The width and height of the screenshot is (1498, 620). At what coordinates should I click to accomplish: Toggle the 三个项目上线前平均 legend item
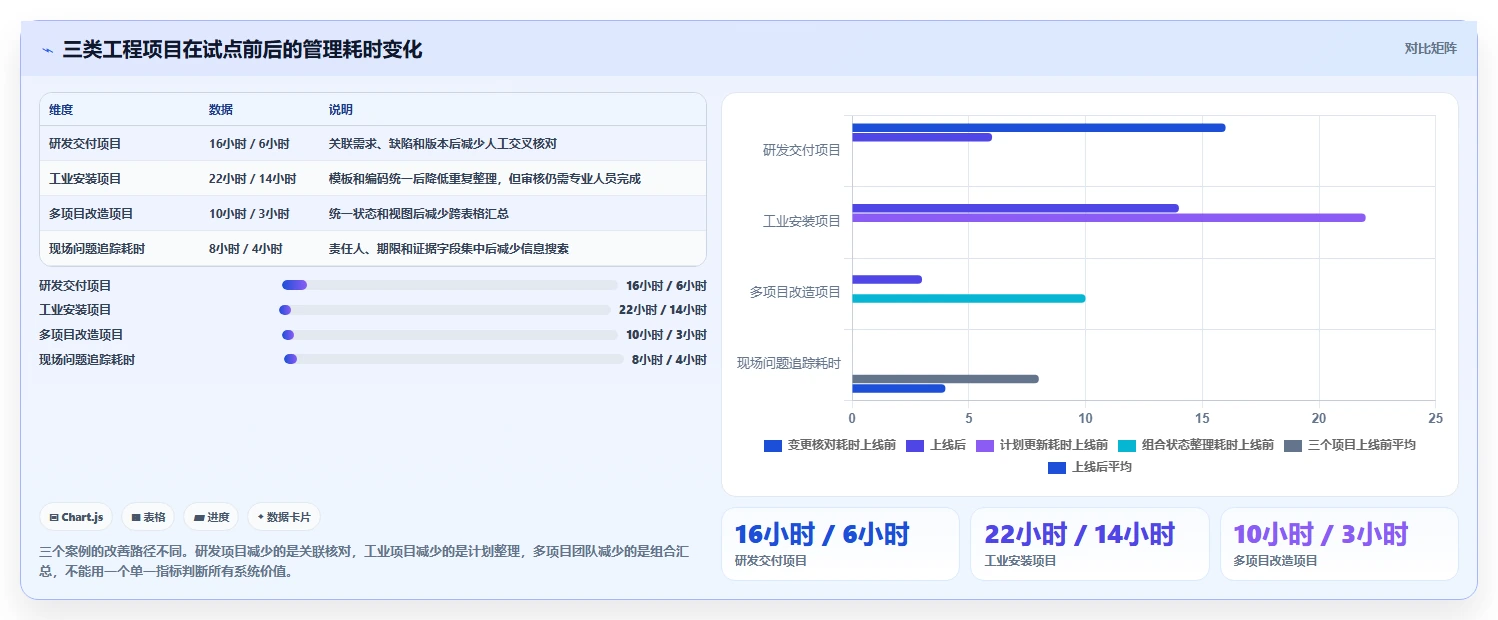[x=1350, y=445]
